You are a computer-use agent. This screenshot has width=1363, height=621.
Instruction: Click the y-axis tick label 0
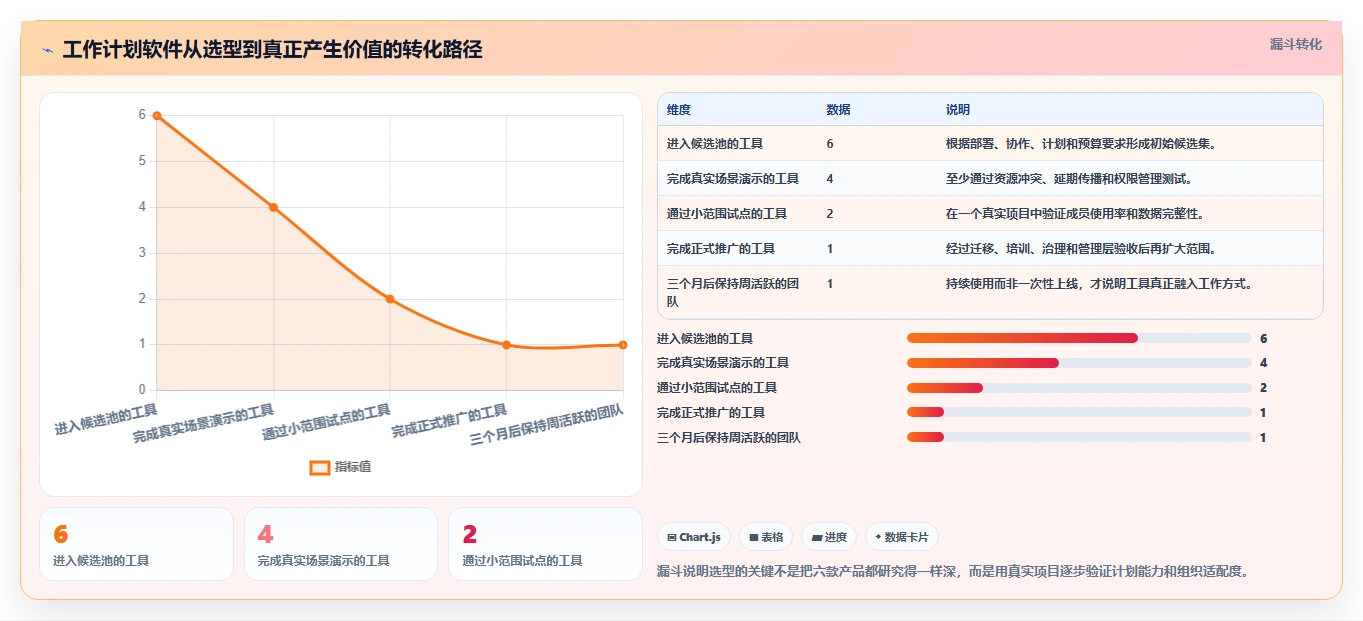(x=142, y=390)
